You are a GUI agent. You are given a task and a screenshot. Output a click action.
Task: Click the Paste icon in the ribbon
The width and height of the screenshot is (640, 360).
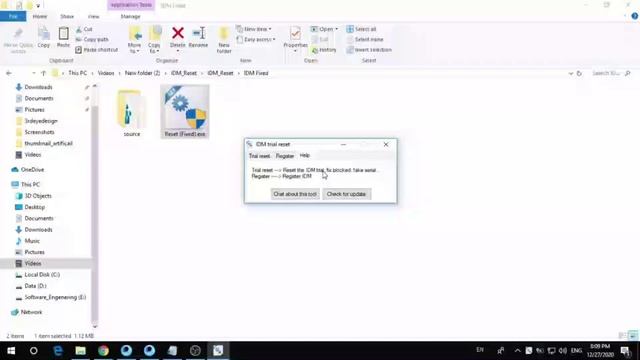click(x=63, y=34)
